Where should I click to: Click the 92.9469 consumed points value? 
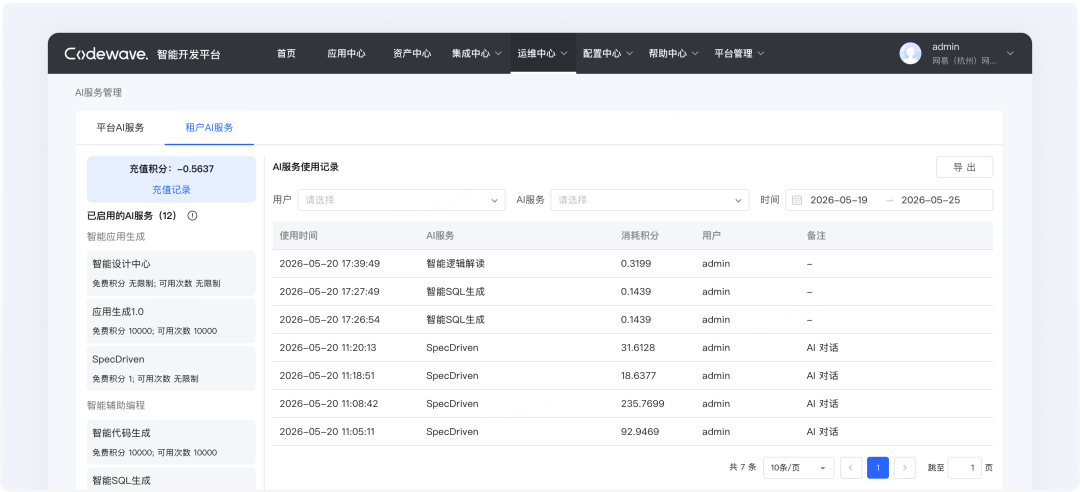point(640,432)
